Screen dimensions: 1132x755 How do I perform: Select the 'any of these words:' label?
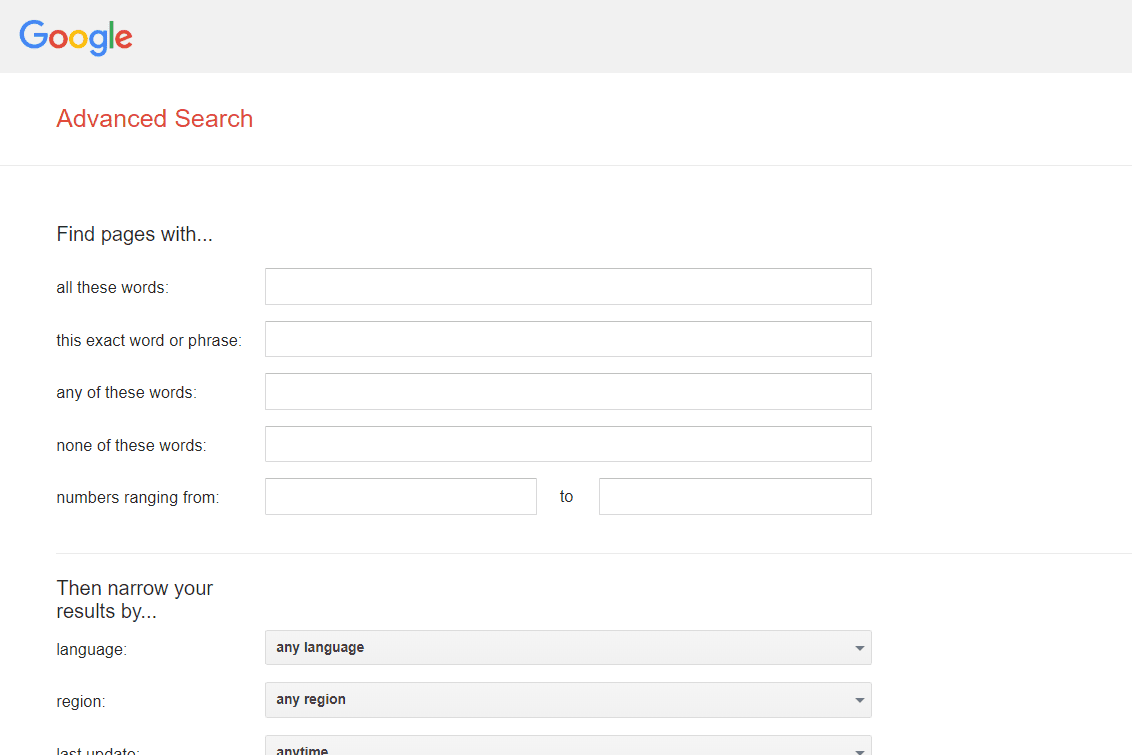[x=126, y=393]
